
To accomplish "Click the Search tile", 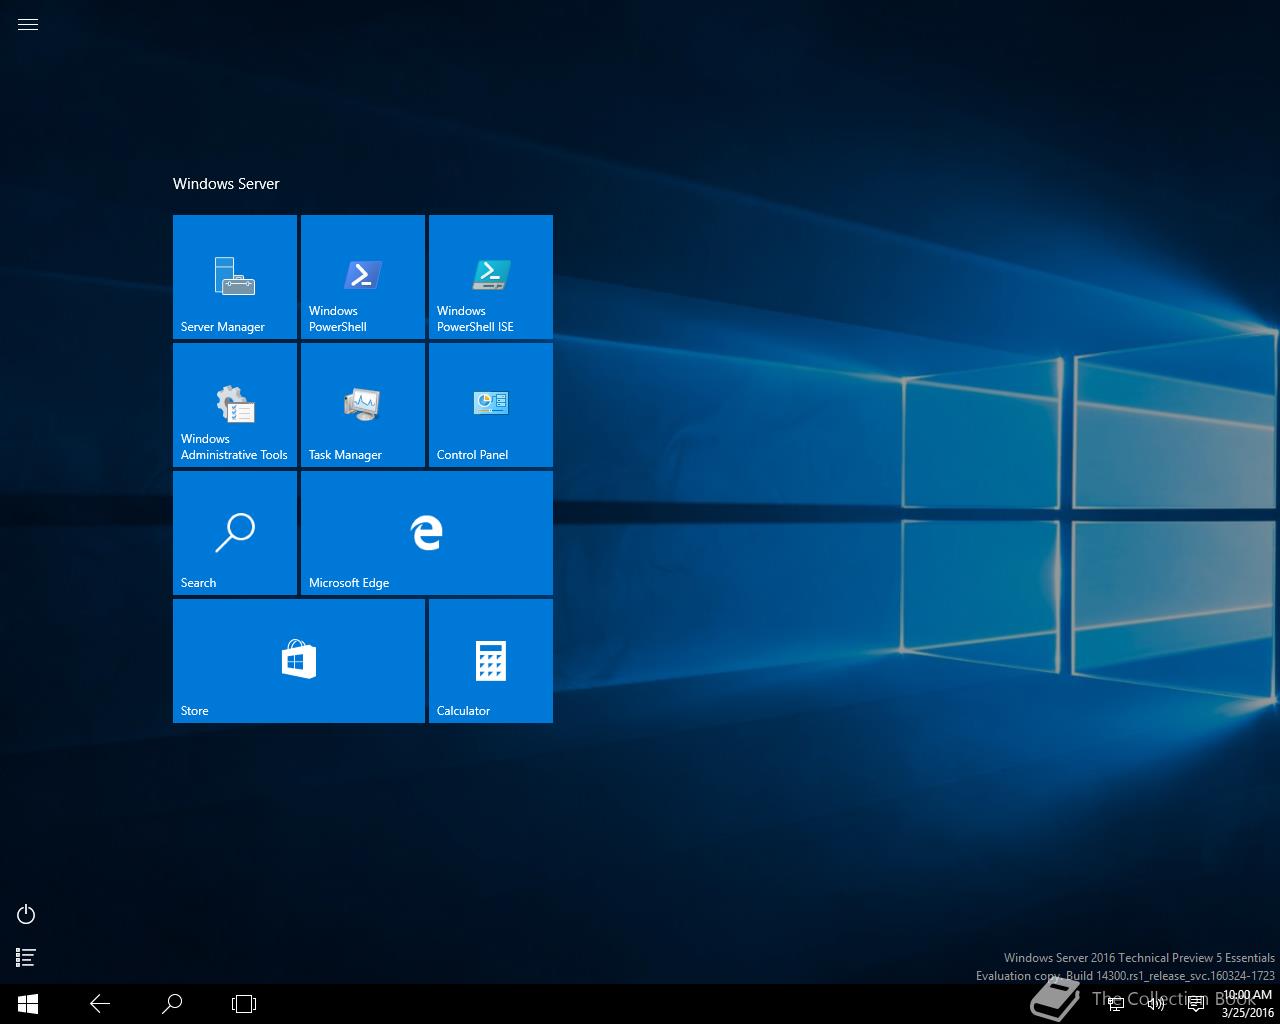I will (235, 533).
